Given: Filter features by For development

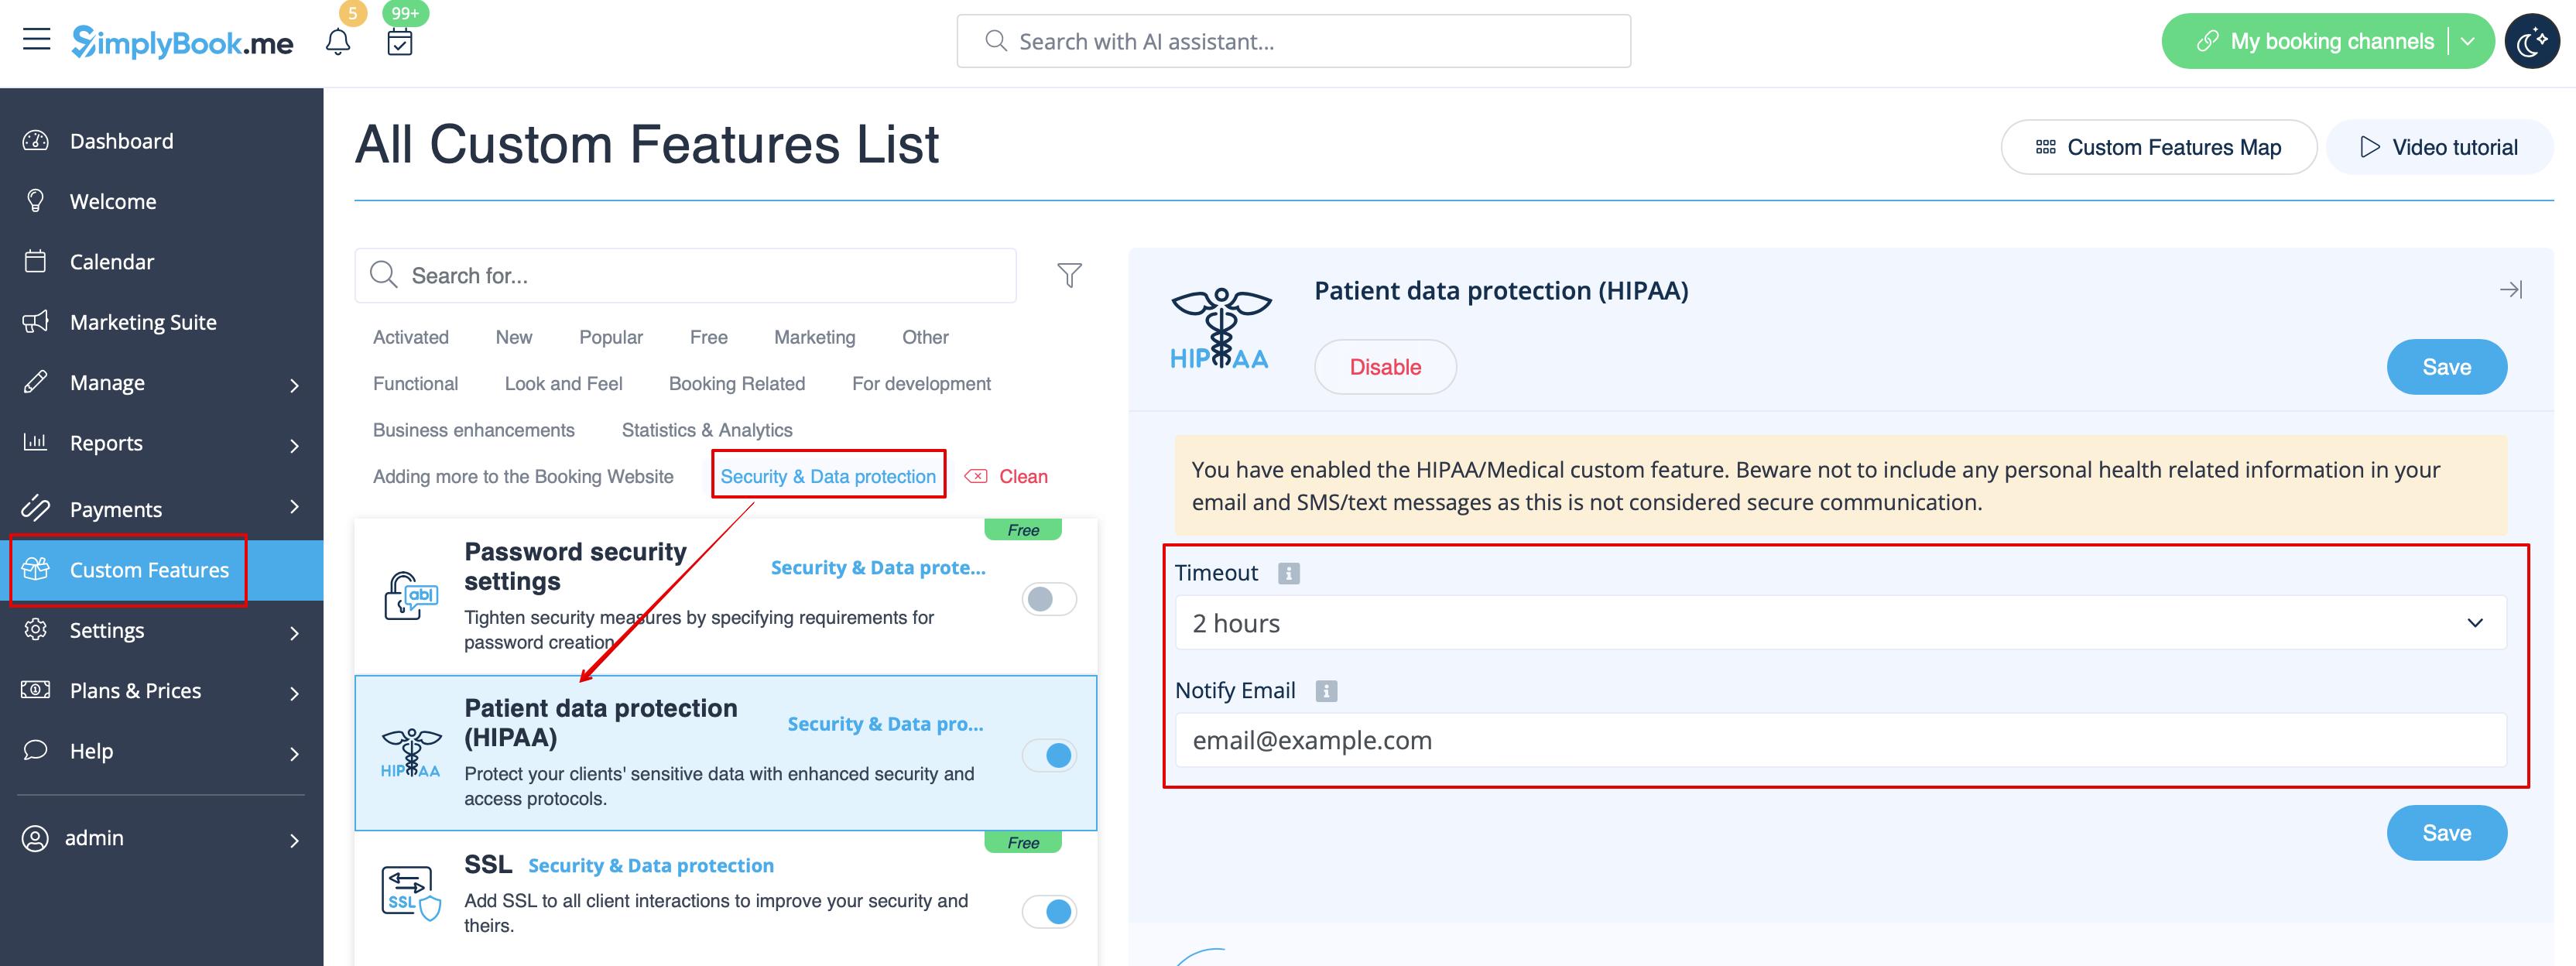Looking at the screenshot, I should coord(921,384).
